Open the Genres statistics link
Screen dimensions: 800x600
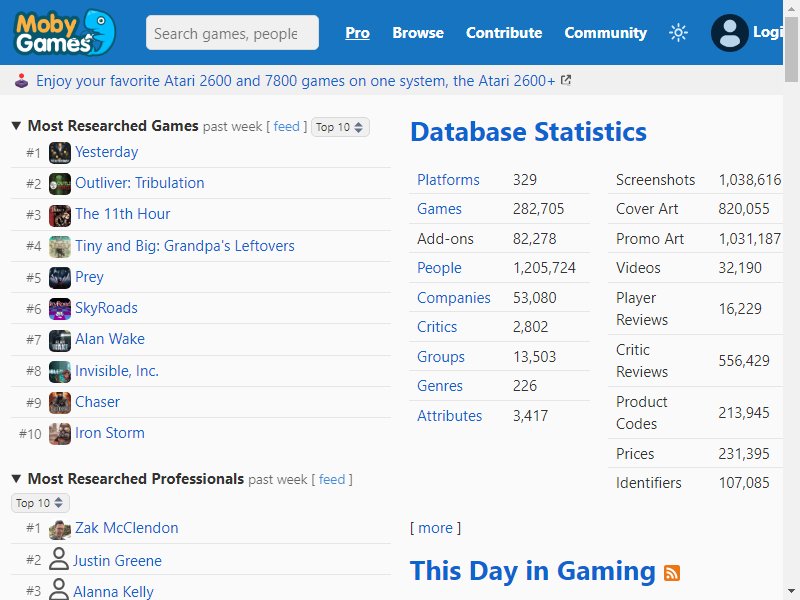pyautogui.click(x=440, y=386)
